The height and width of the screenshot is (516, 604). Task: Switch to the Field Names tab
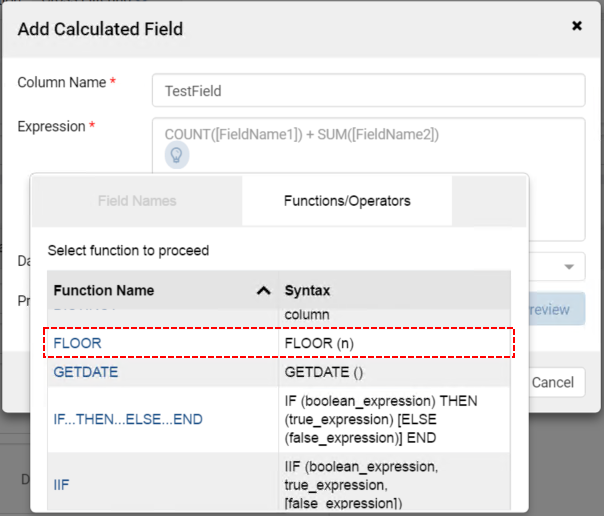137,201
